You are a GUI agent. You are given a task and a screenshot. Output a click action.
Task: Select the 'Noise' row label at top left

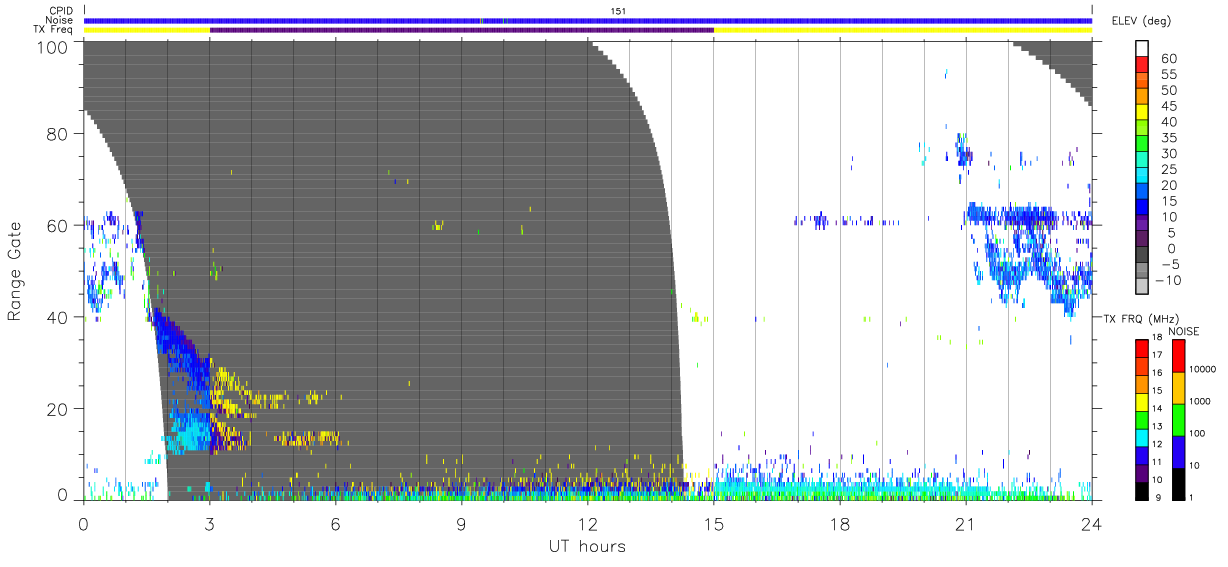pos(59,20)
